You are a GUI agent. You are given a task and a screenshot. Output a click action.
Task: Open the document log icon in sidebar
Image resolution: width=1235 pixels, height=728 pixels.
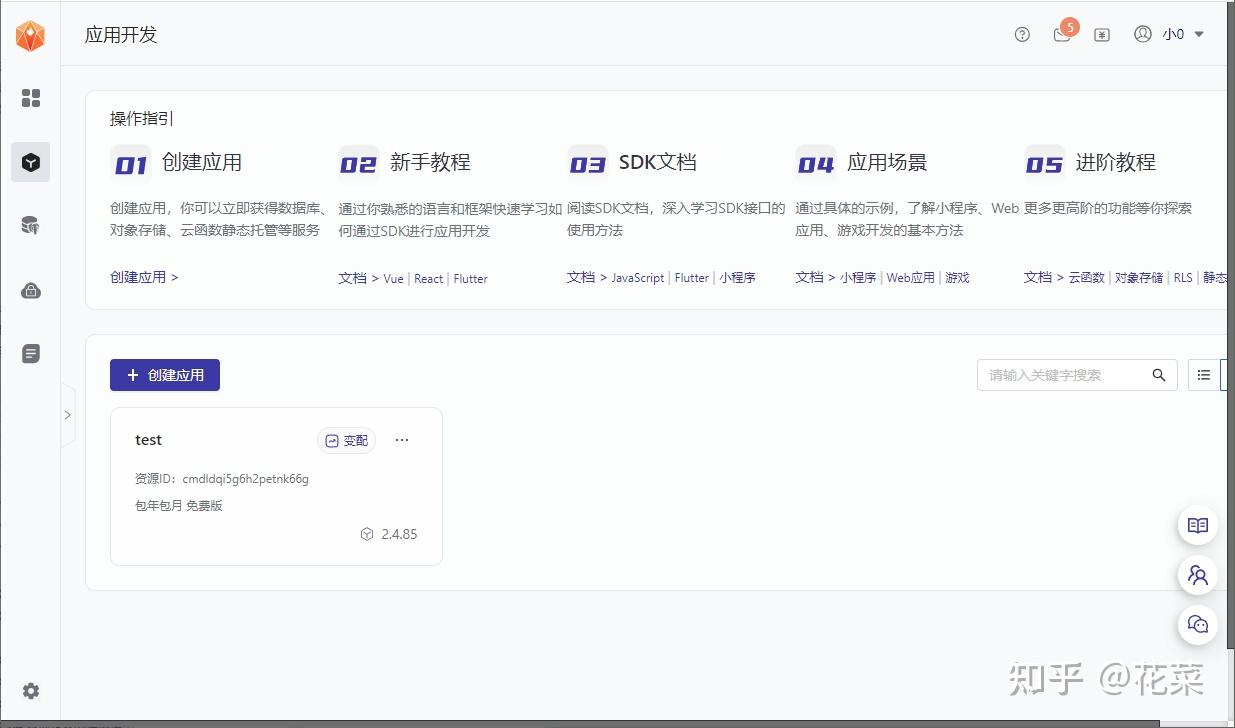tap(30, 353)
